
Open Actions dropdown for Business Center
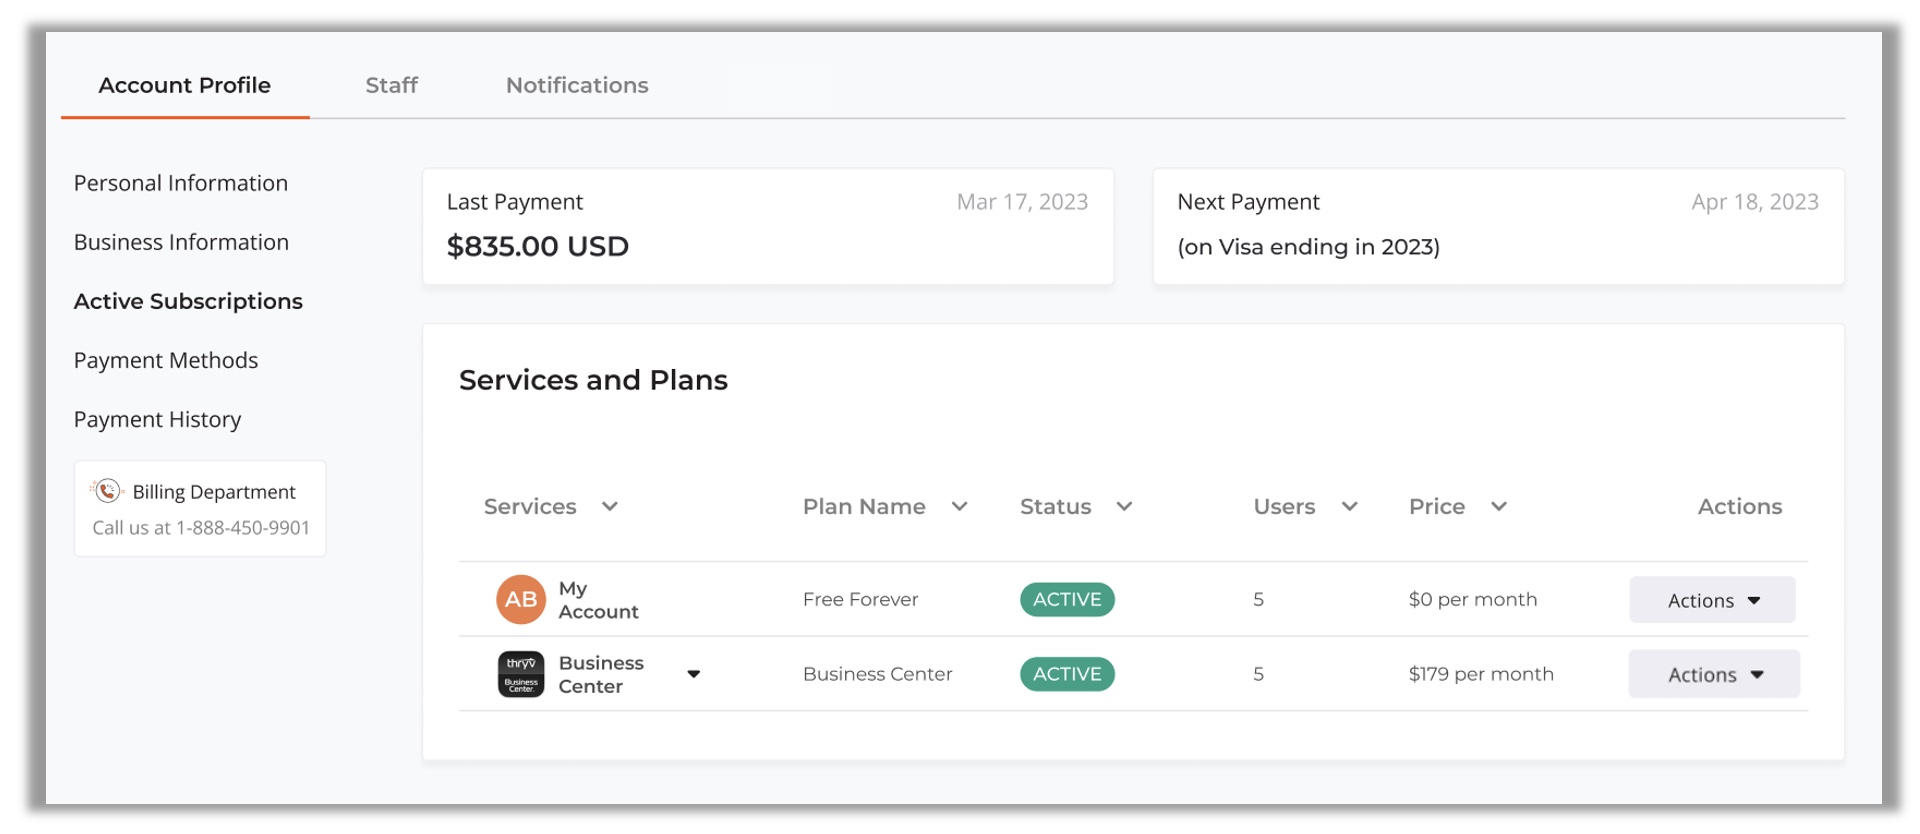[x=1713, y=675]
